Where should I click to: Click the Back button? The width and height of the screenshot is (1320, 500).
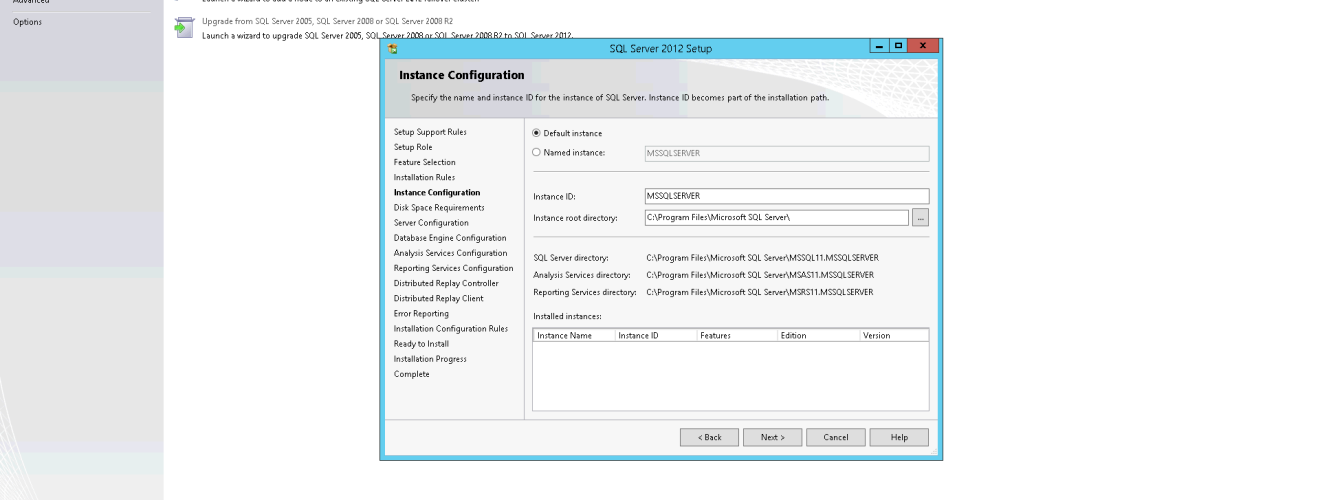click(x=709, y=437)
